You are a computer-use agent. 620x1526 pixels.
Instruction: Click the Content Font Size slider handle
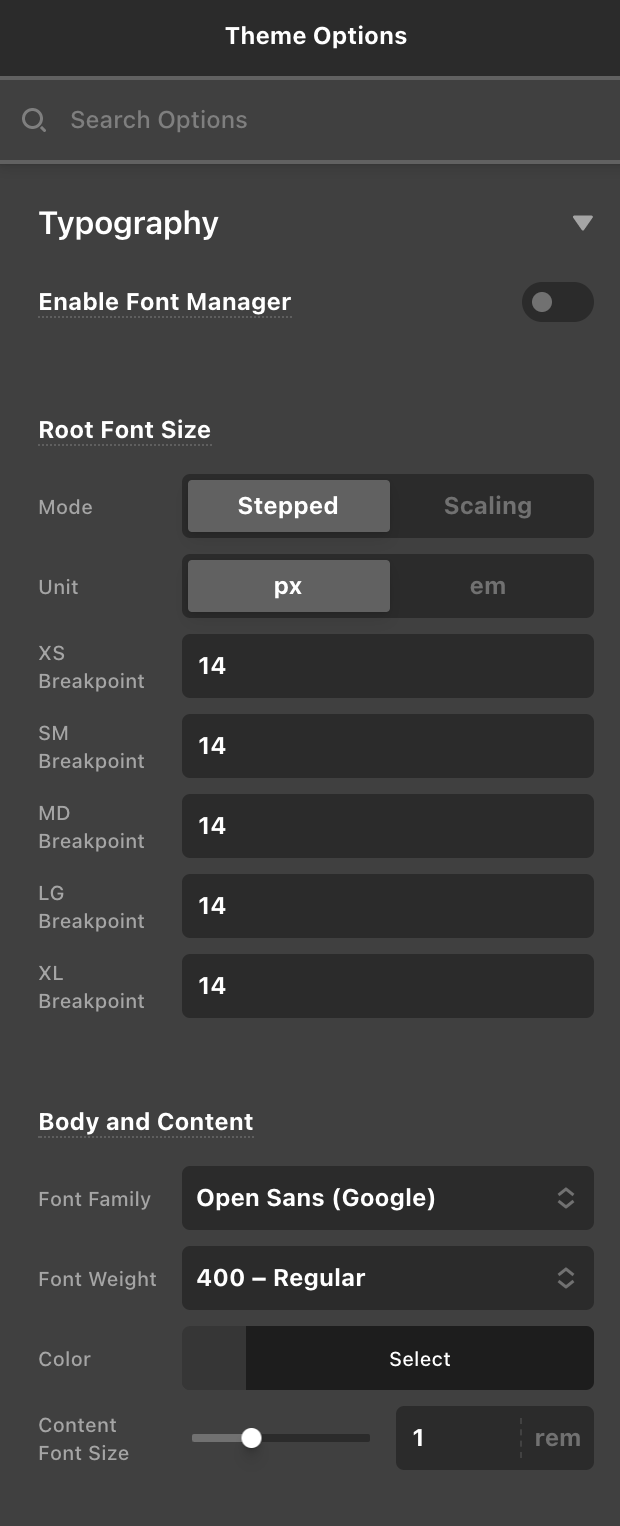click(x=252, y=1438)
